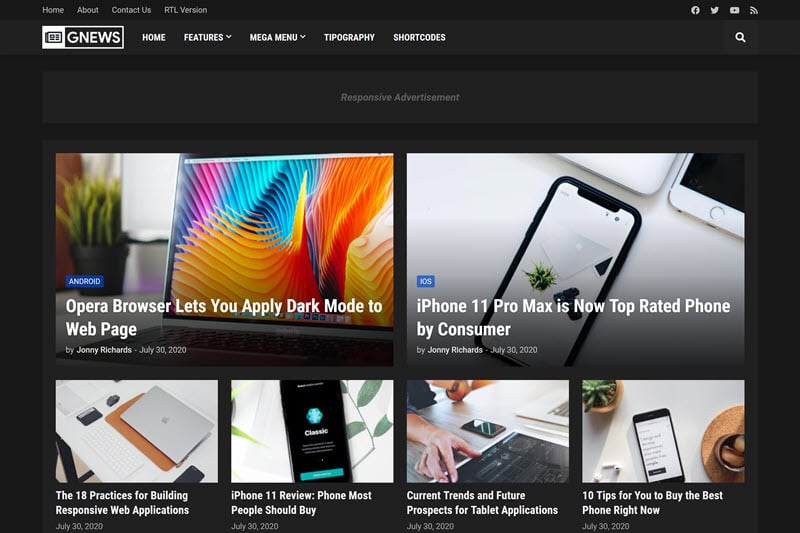Select the IOS category tag
The width and height of the screenshot is (800, 533).
click(x=426, y=281)
